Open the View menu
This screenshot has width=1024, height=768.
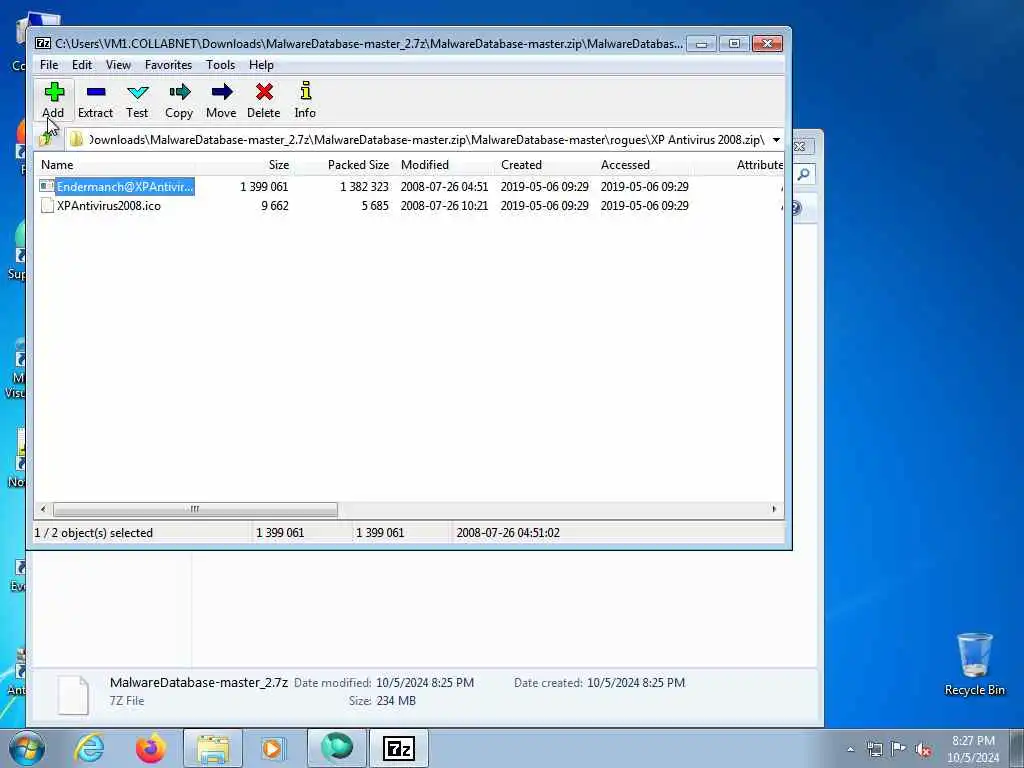(118, 65)
